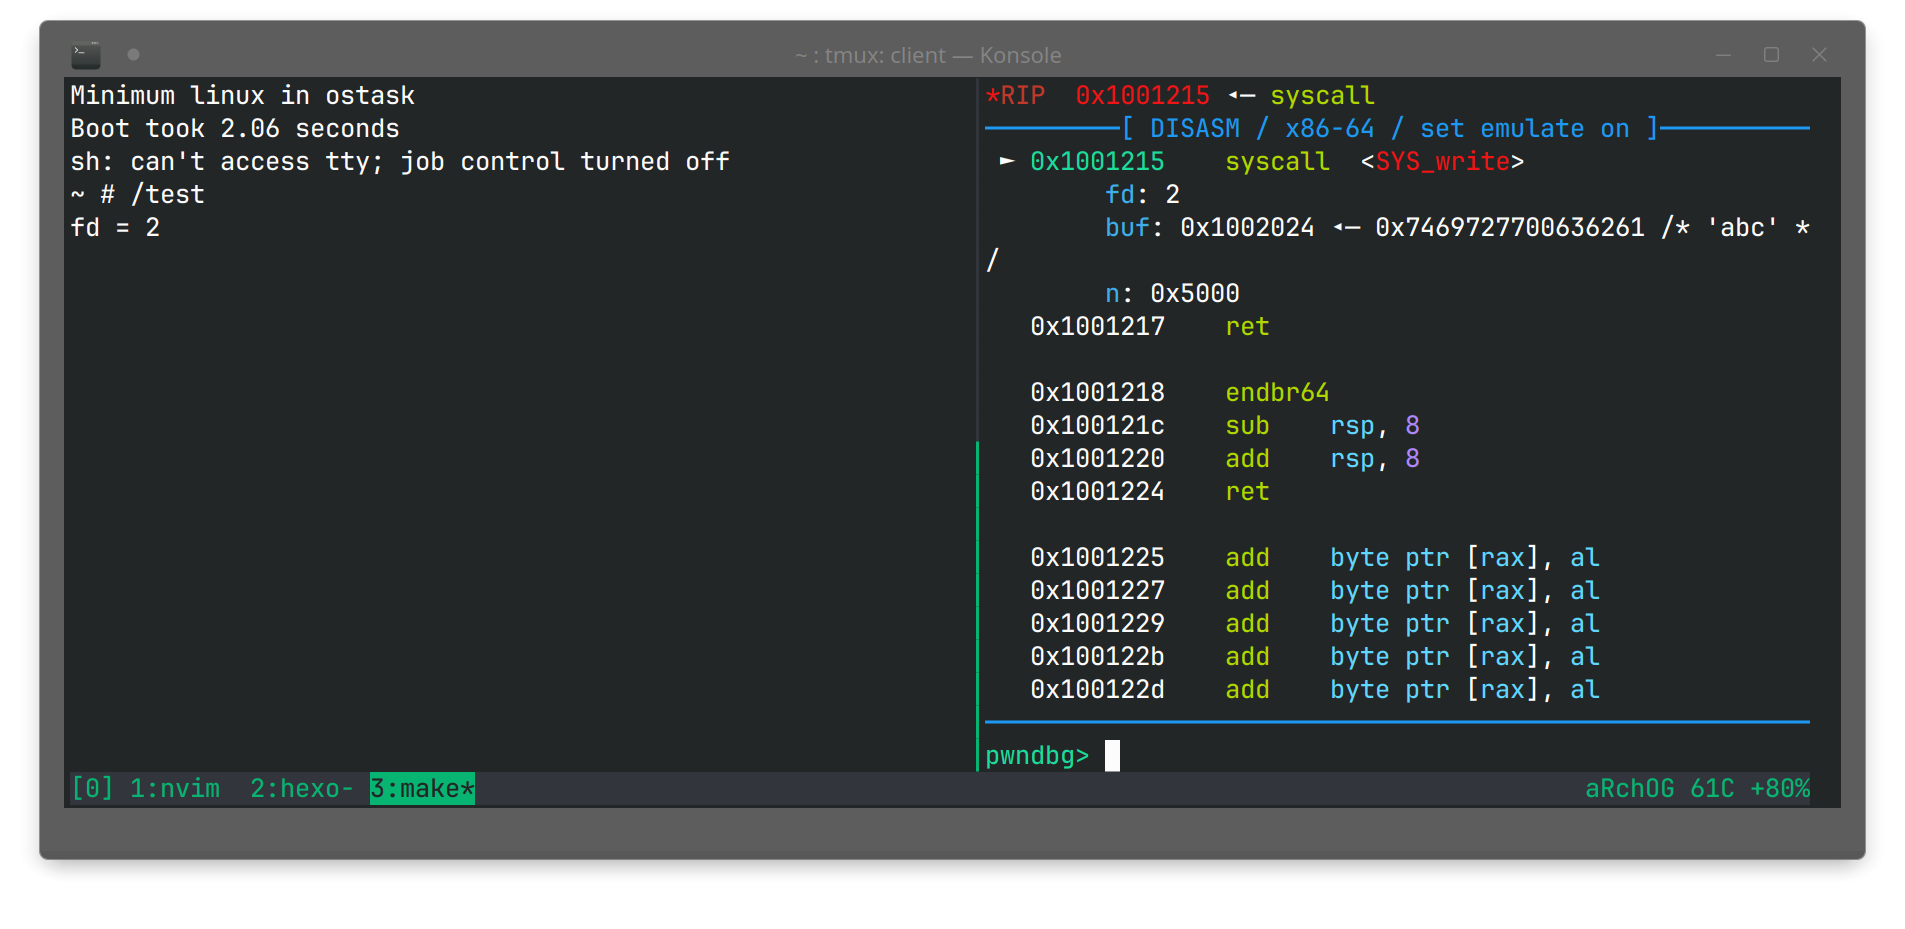
Task: Click the aRchOG hostname label in status bar
Action: tap(1629, 788)
